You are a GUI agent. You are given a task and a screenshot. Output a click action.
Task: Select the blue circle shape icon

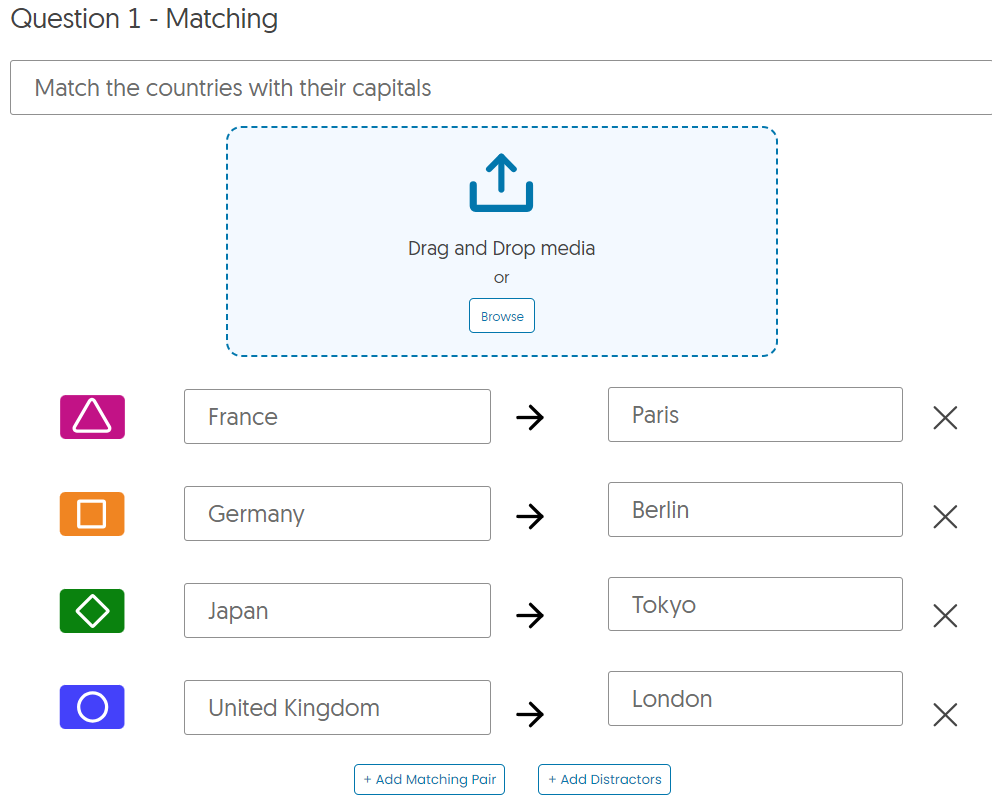coord(92,707)
